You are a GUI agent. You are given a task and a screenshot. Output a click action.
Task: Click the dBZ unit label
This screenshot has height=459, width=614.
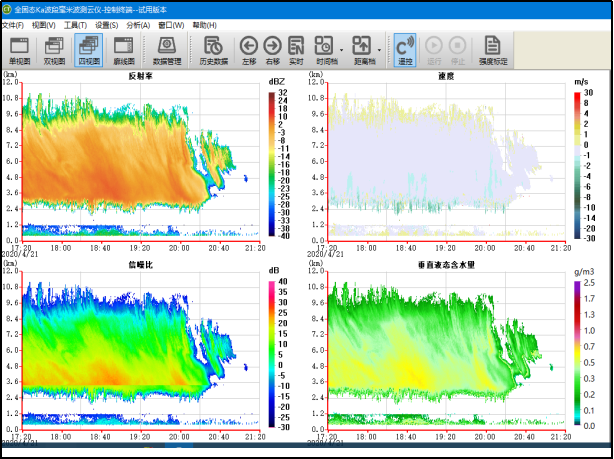coord(276,82)
